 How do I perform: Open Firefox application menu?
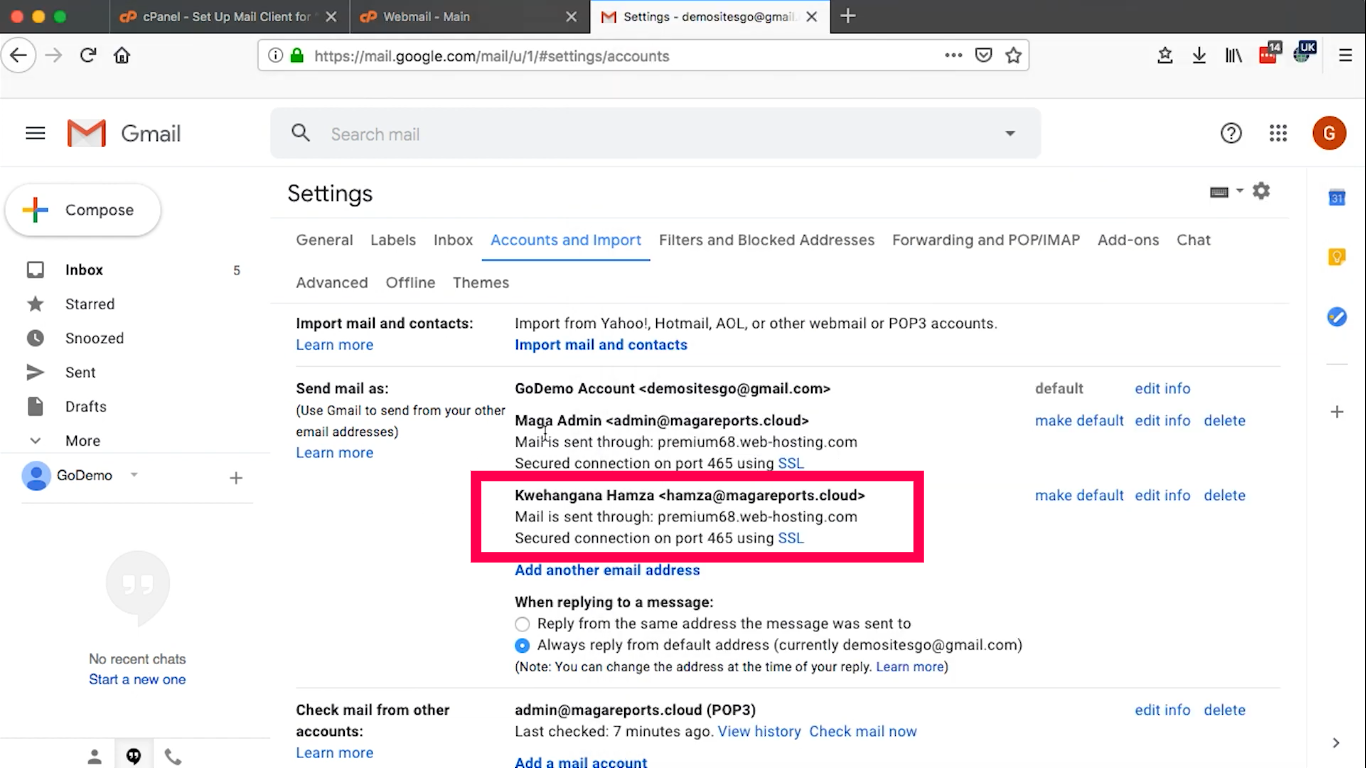click(1345, 56)
